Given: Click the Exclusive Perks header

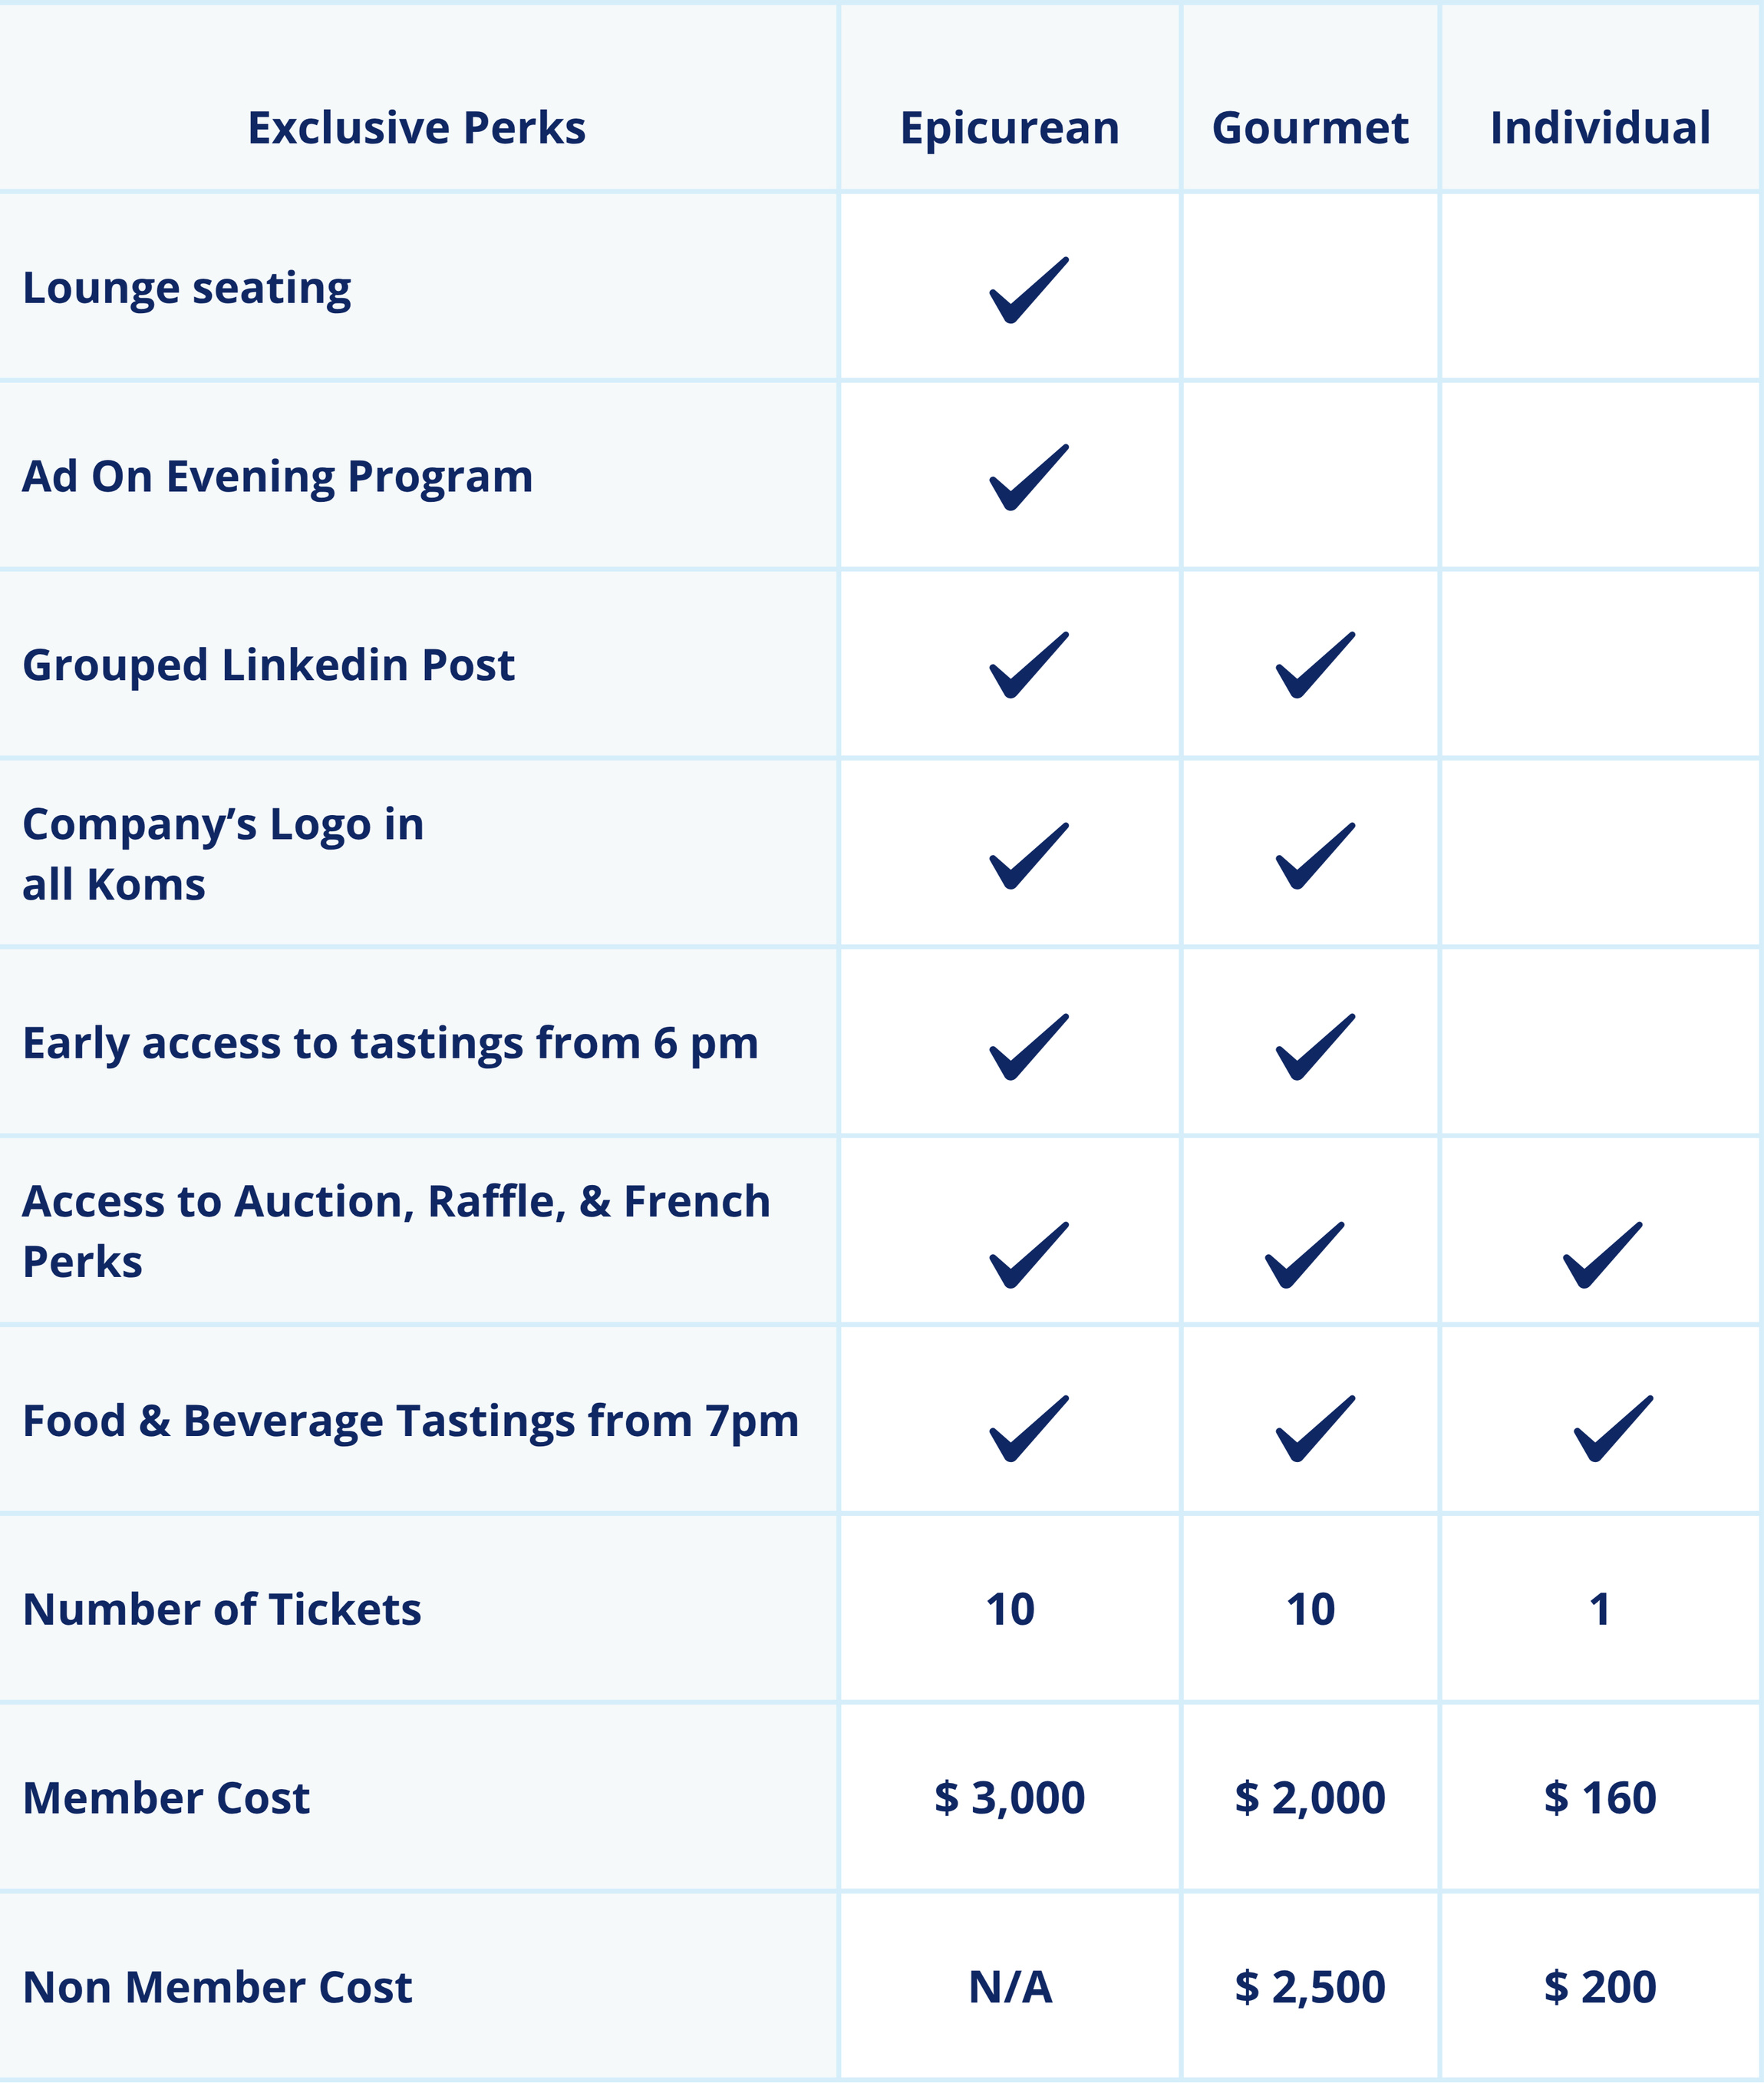Looking at the screenshot, I should 417,129.
